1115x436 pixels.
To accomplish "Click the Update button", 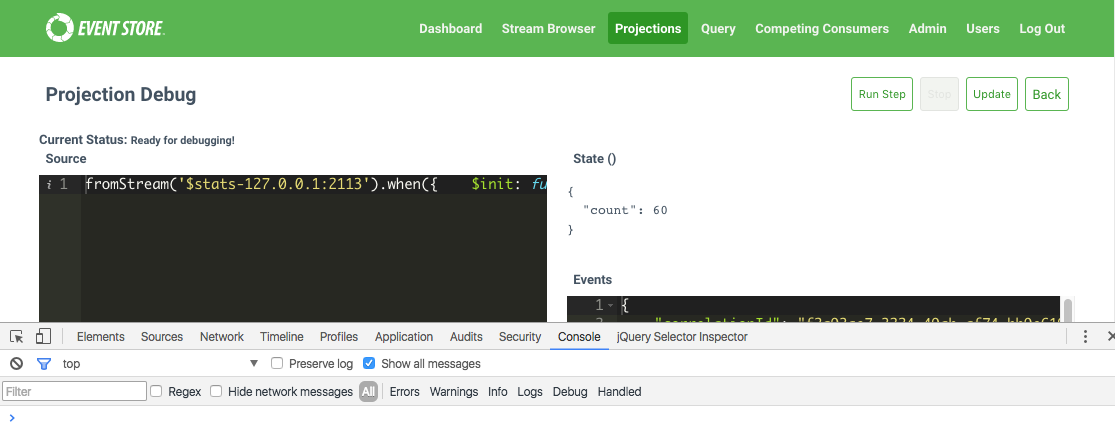I will (991, 94).
